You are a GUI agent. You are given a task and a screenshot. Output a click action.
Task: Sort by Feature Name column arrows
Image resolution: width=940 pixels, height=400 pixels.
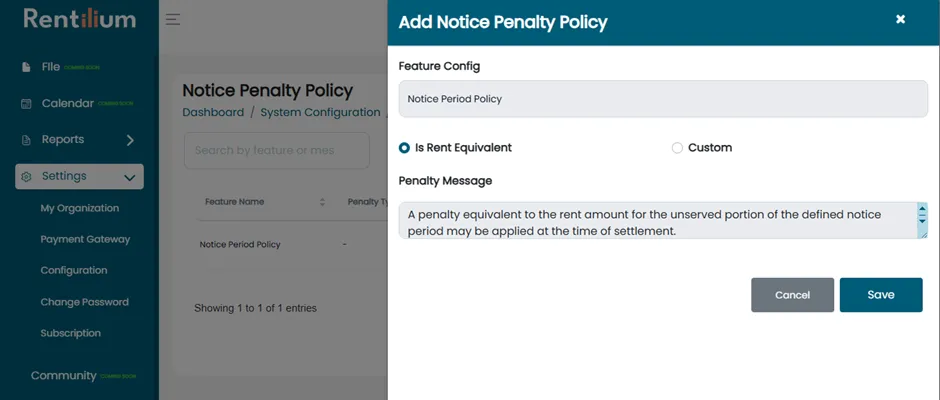click(x=322, y=202)
